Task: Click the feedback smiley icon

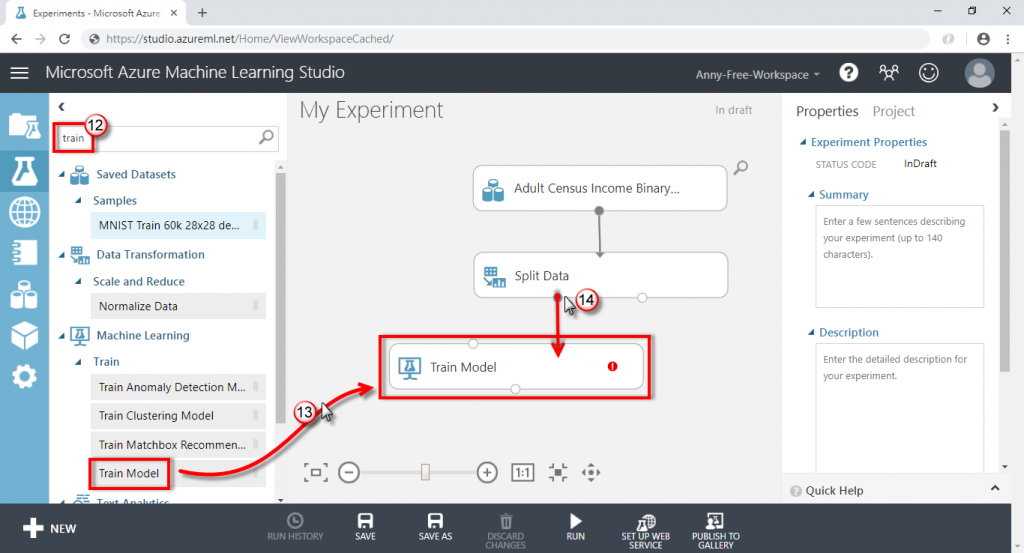Action: click(x=928, y=72)
